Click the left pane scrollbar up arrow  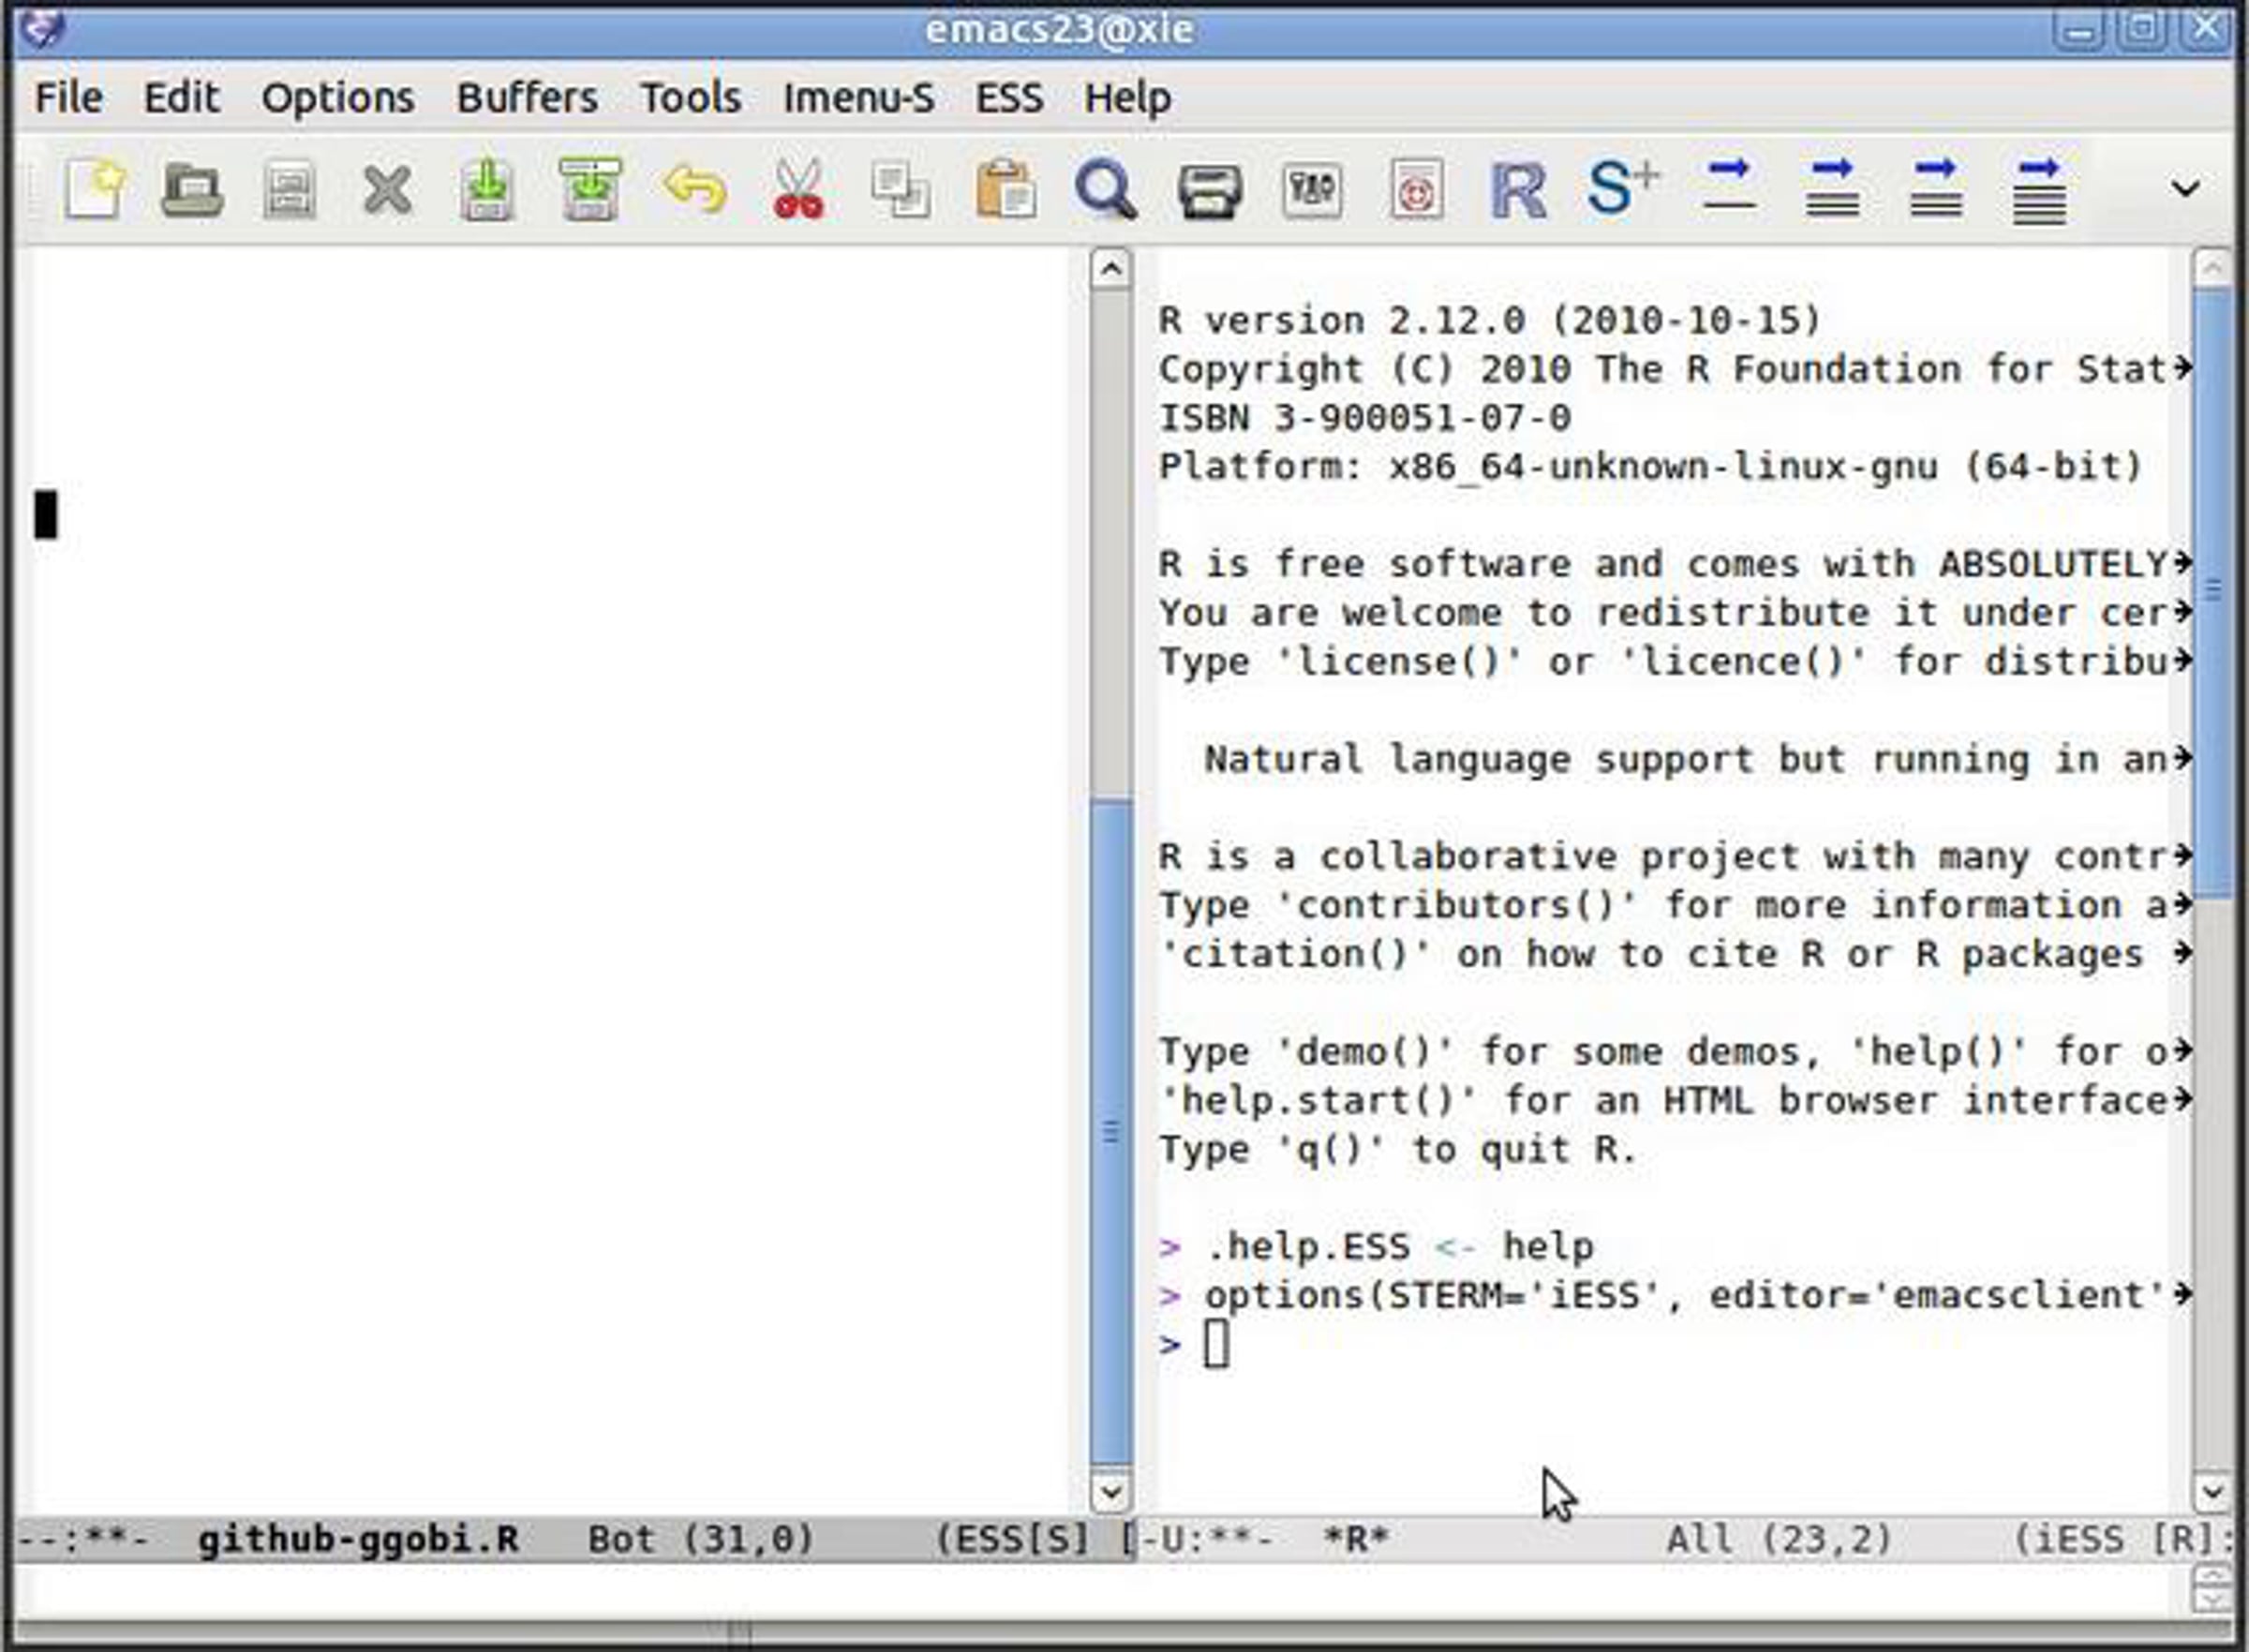[1111, 268]
